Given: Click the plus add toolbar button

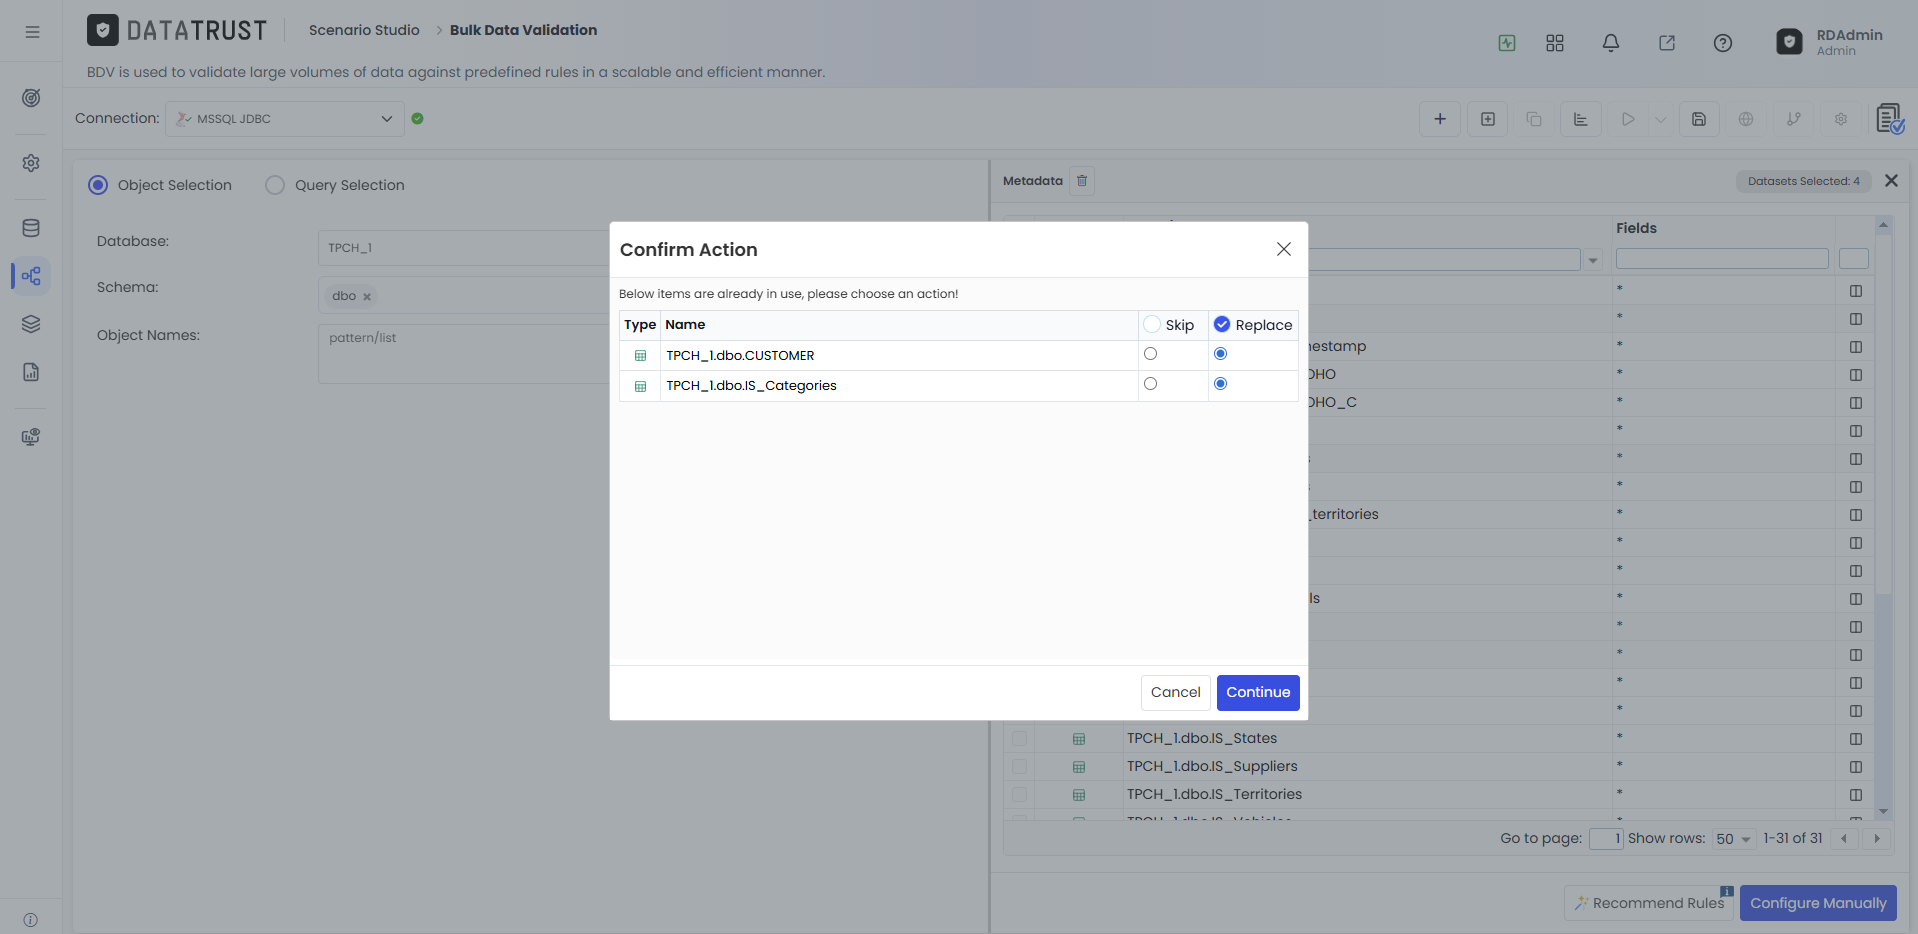Looking at the screenshot, I should pyautogui.click(x=1440, y=119).
